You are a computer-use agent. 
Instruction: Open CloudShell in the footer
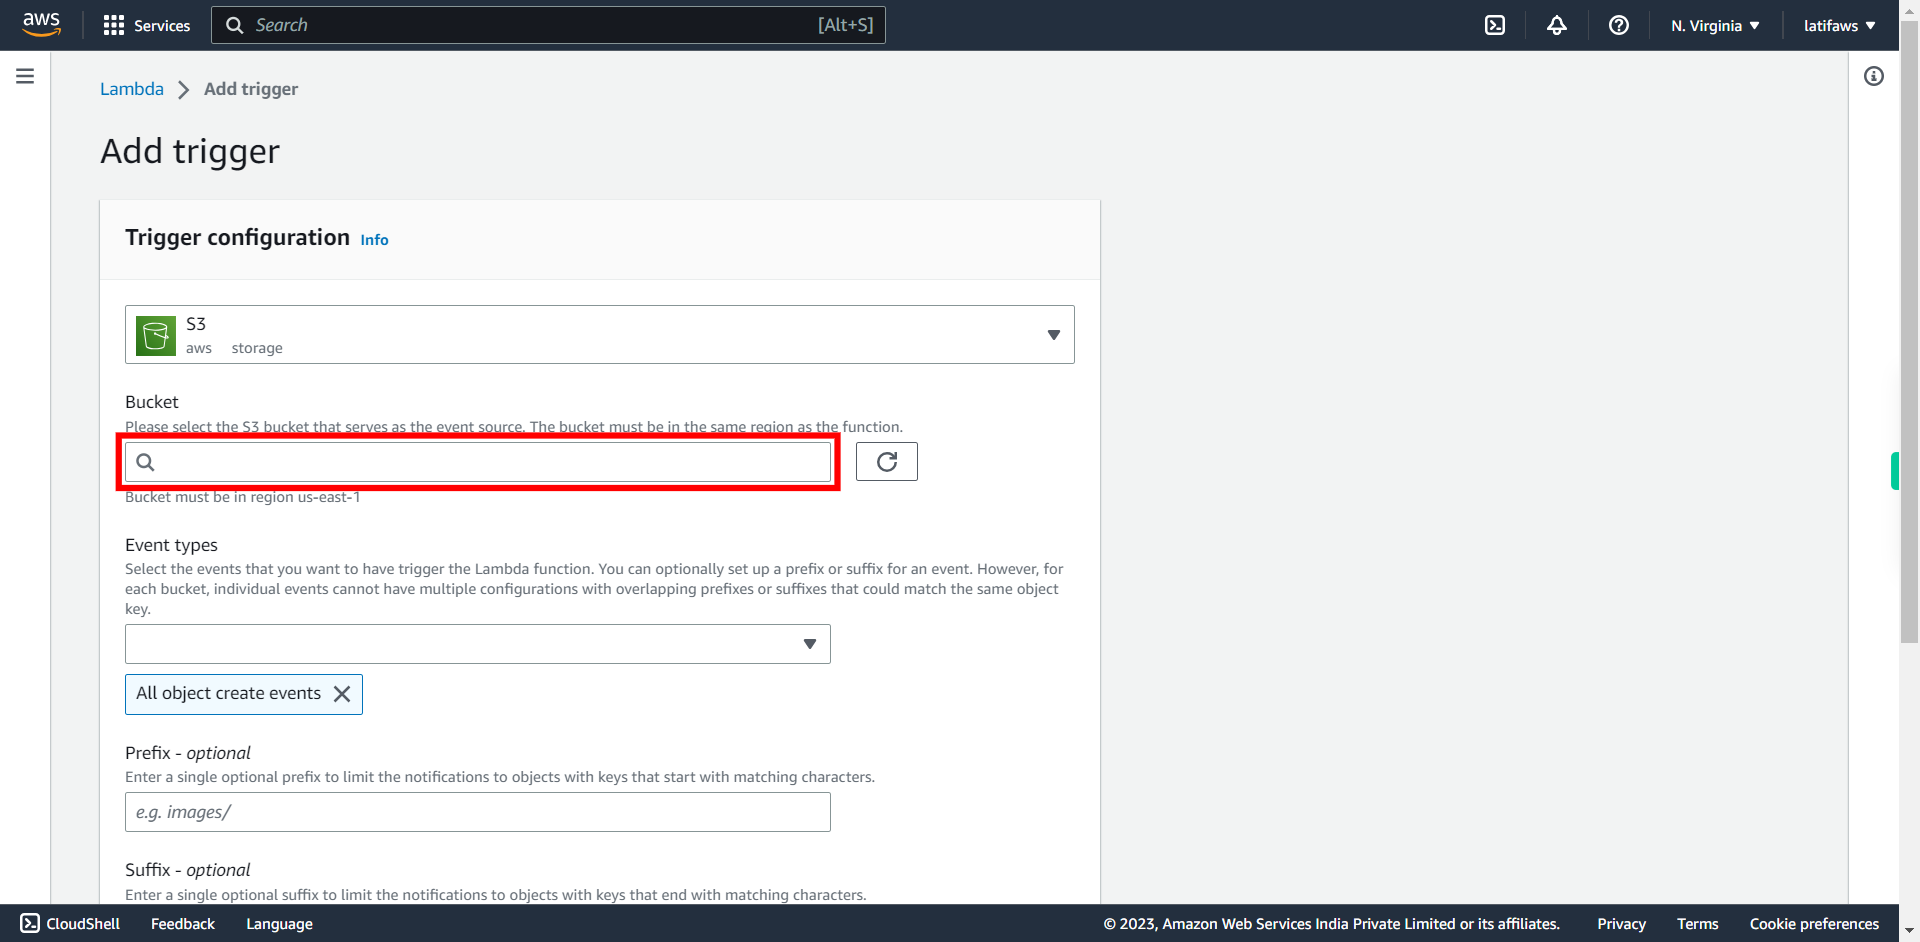click(70, 924)
